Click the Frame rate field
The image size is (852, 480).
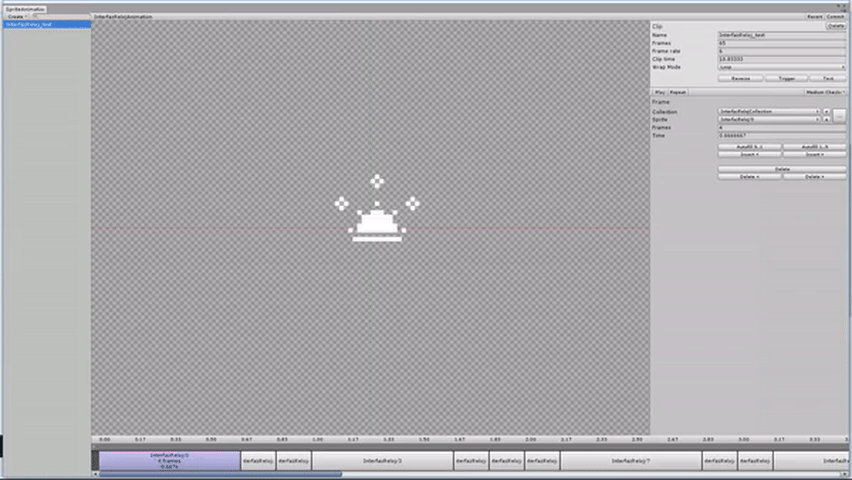point(781,51)
